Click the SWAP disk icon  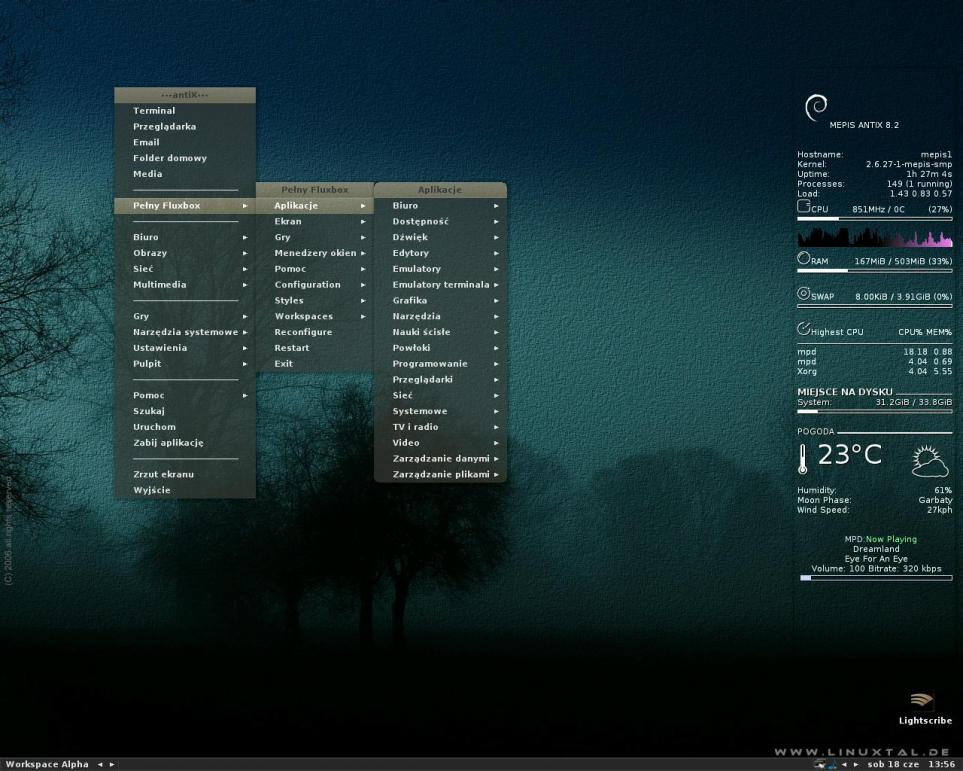[803, 294]
